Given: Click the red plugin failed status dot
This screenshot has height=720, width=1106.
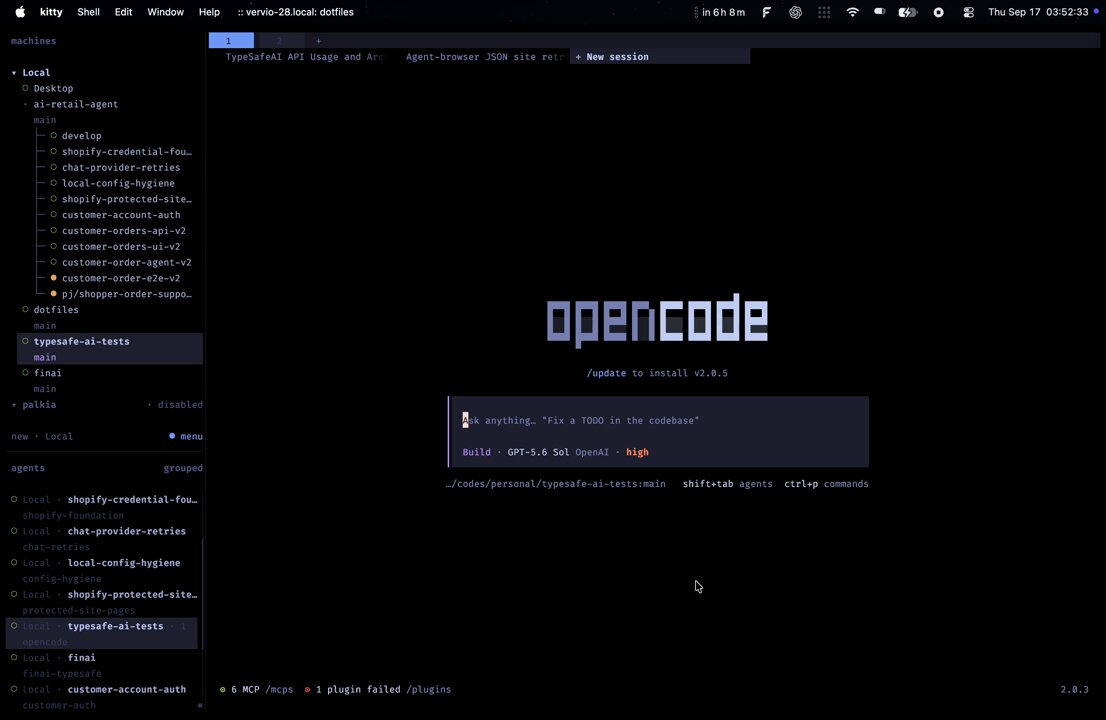Looking at the screenshot, I should 308,690.
